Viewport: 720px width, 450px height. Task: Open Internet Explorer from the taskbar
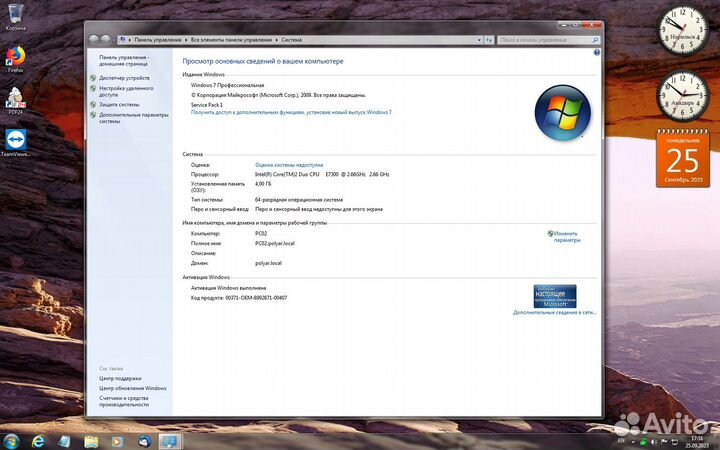[38, 442]
